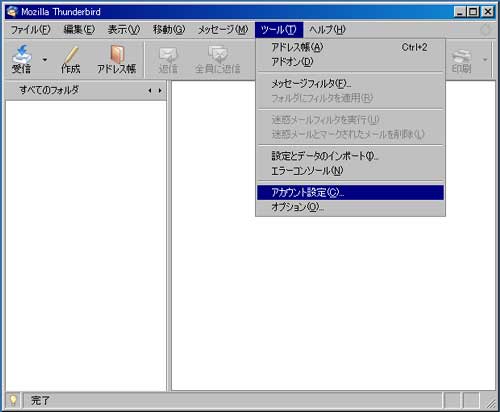Click previous folder view left arrow
Viewport: 500px width, 412px height.
tap(150, 90)
